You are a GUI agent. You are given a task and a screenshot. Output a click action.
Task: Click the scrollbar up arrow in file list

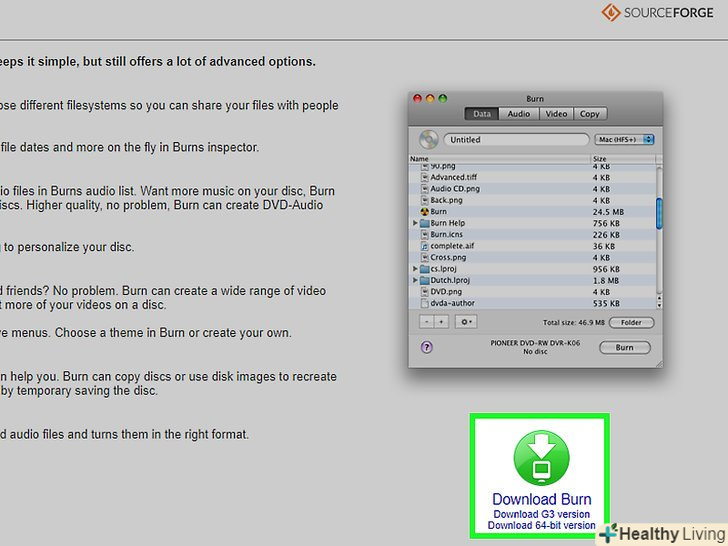(x=659, y=298)
